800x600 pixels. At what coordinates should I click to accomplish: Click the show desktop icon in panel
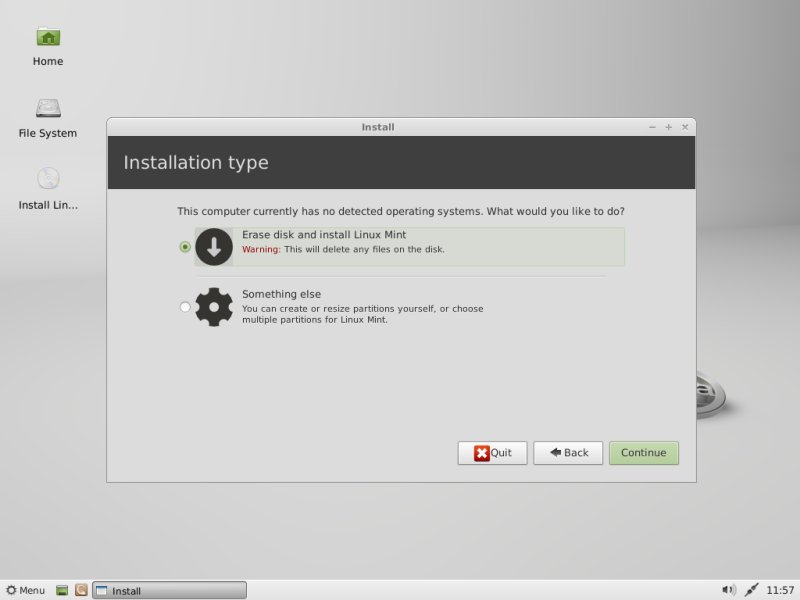point(62,590)
